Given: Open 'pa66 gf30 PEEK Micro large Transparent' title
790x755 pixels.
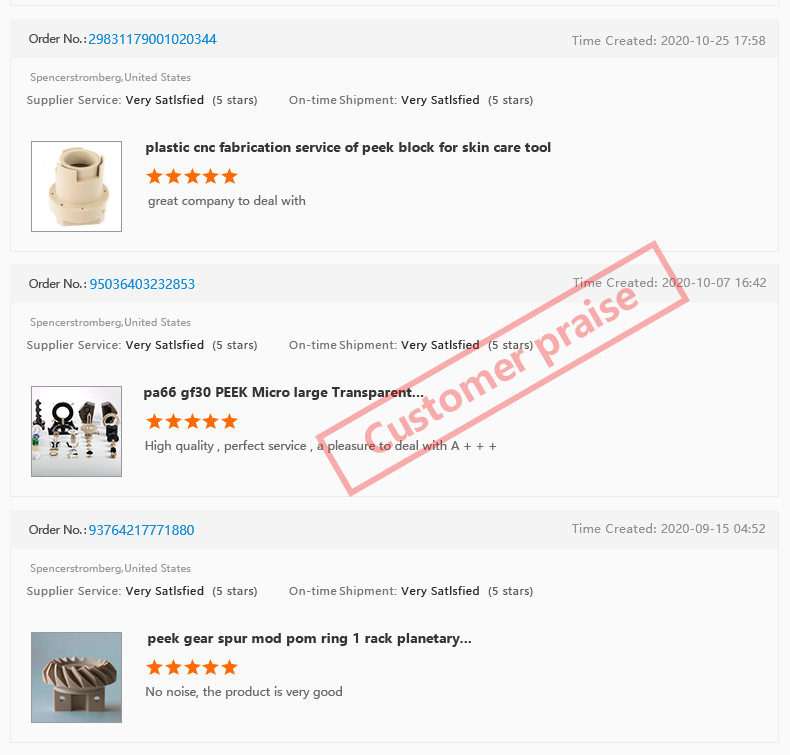Looking at the screenshot, I should point(284,392).
